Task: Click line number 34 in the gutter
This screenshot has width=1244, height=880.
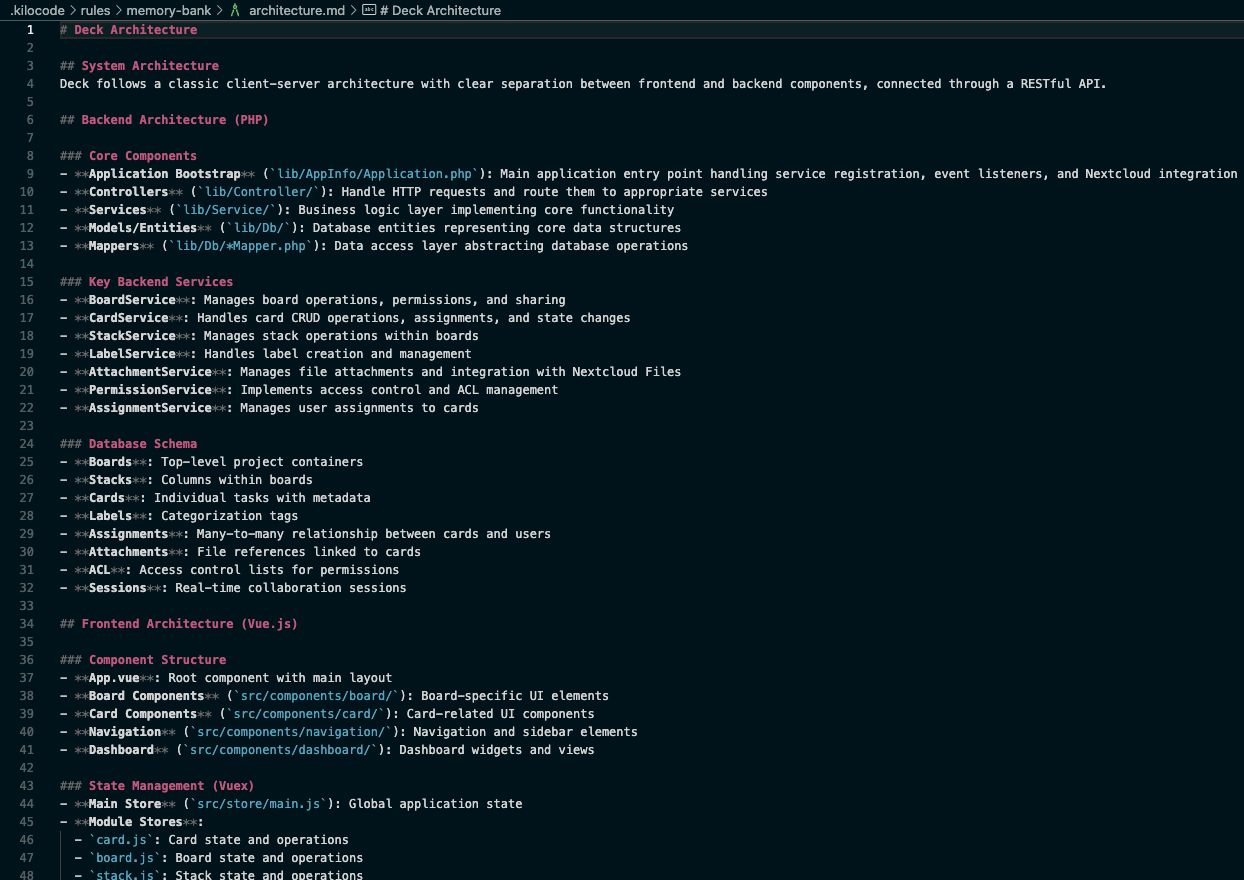Action: click(27, 624)
